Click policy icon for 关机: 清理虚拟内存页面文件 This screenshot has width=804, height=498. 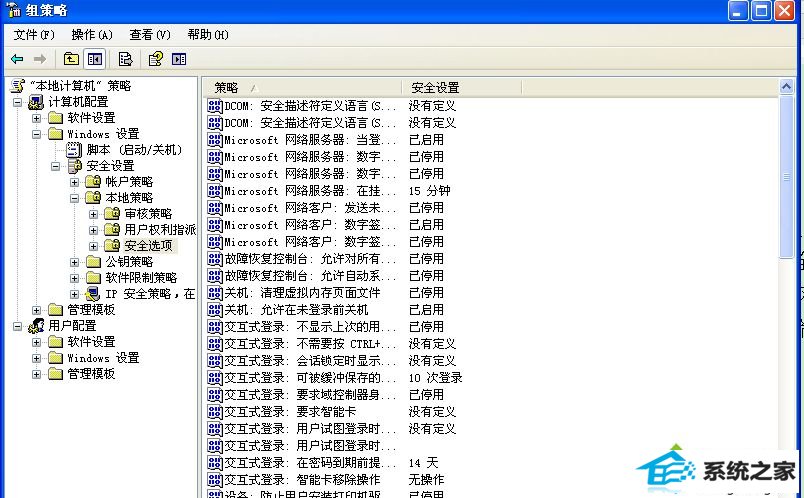click(215, 293)
